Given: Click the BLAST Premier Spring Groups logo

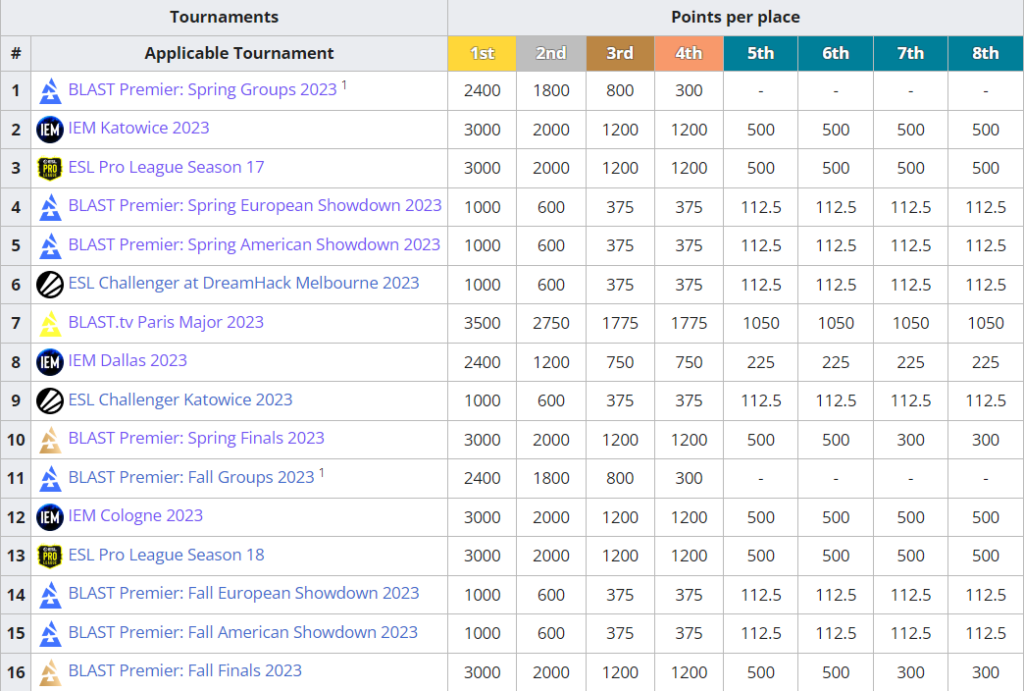Looking at the screenshot, I should click(50, 90).
